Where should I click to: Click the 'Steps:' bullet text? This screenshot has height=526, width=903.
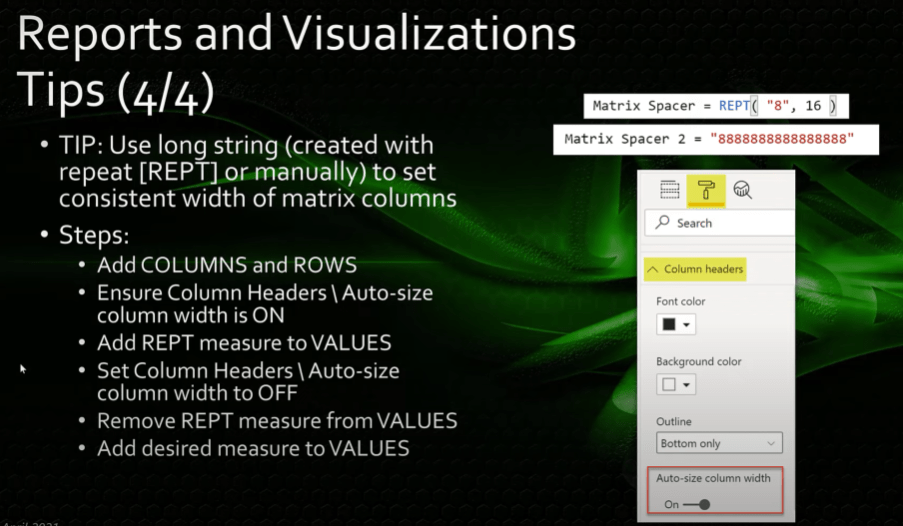[x=94, y=235]
